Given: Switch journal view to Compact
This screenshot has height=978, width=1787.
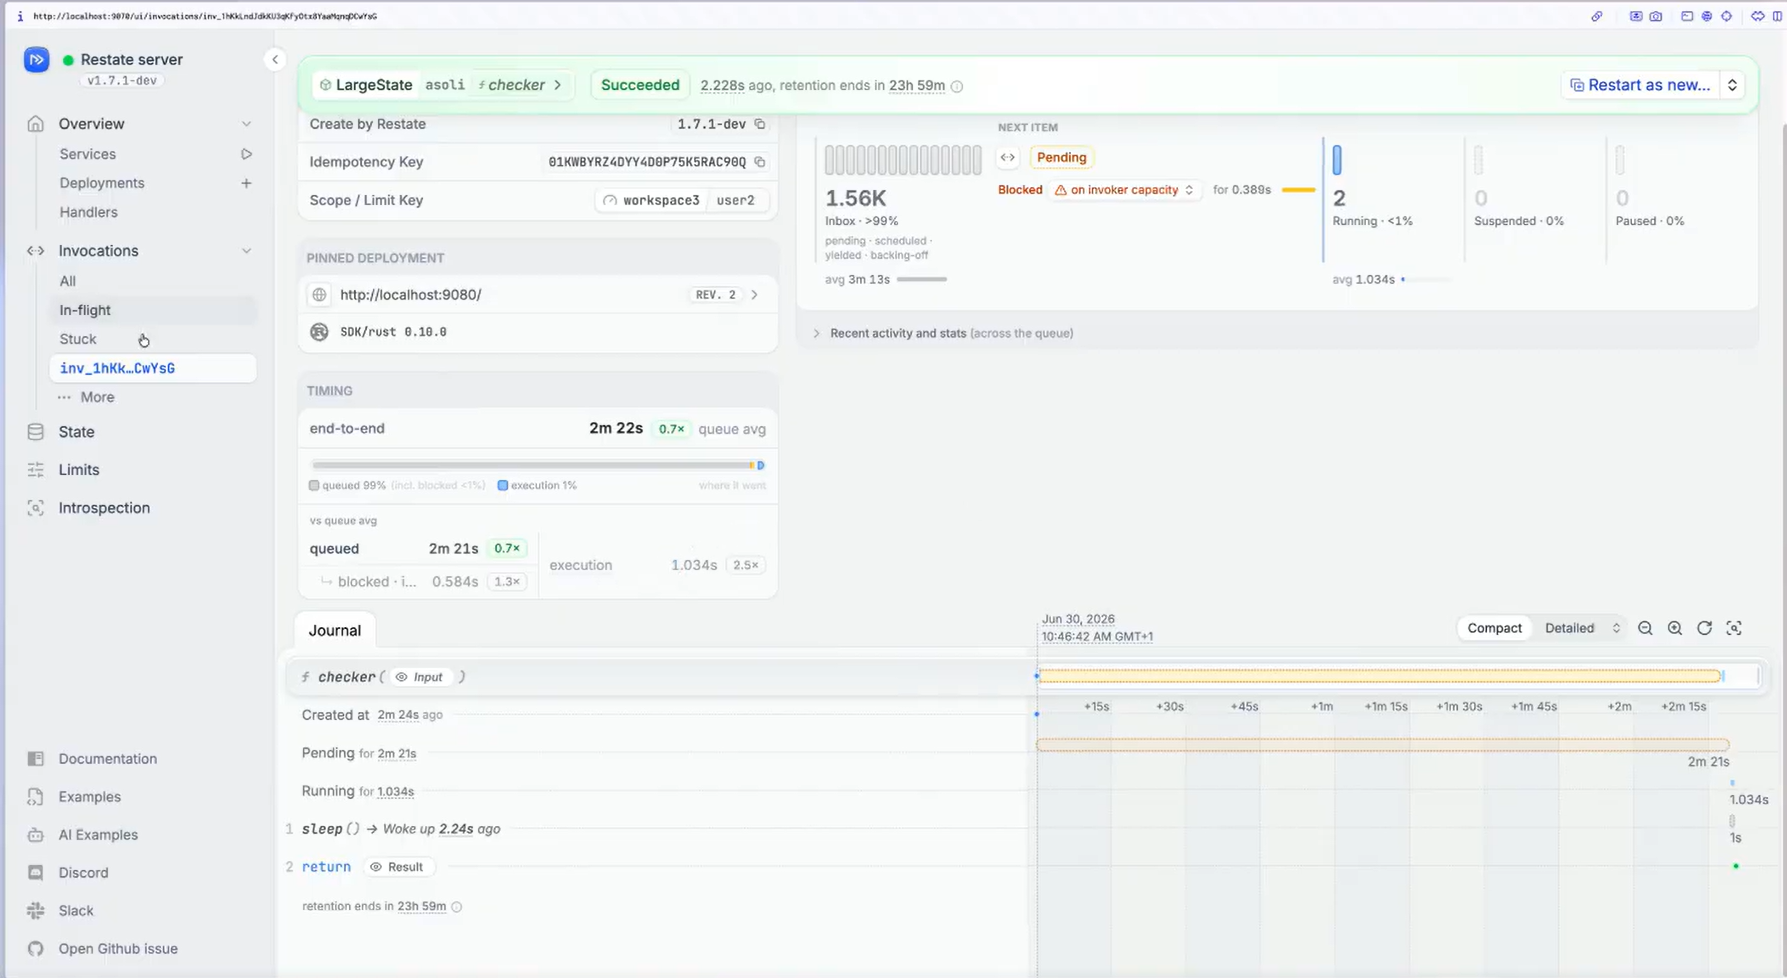Looking at the screenshot, I should pyautogui.click(x=1494, y=628).
